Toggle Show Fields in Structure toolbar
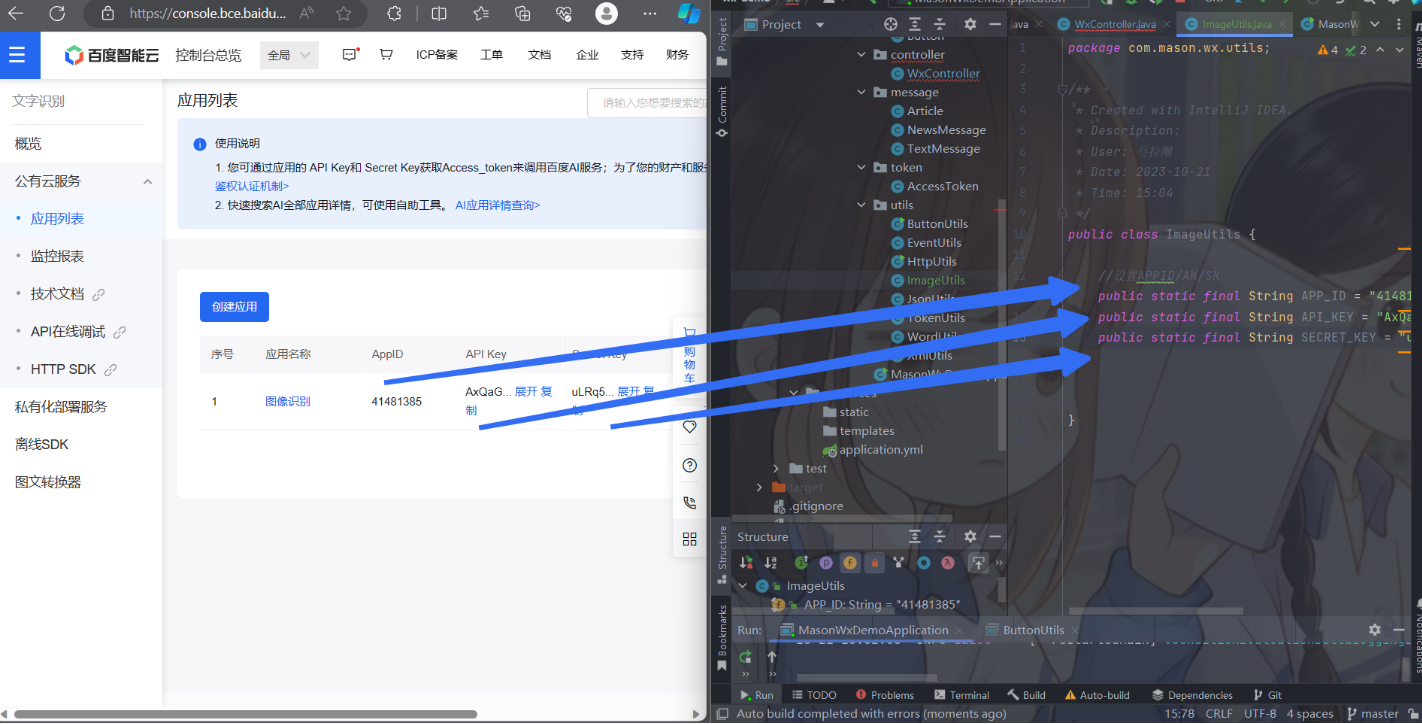This screenshot has height=724, width=1422. (850, 563)
